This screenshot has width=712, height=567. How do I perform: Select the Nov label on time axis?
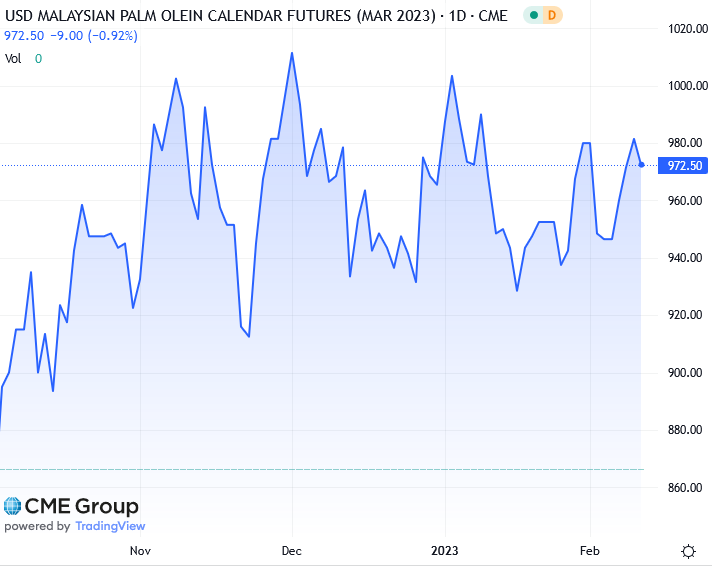coord(141,551)
